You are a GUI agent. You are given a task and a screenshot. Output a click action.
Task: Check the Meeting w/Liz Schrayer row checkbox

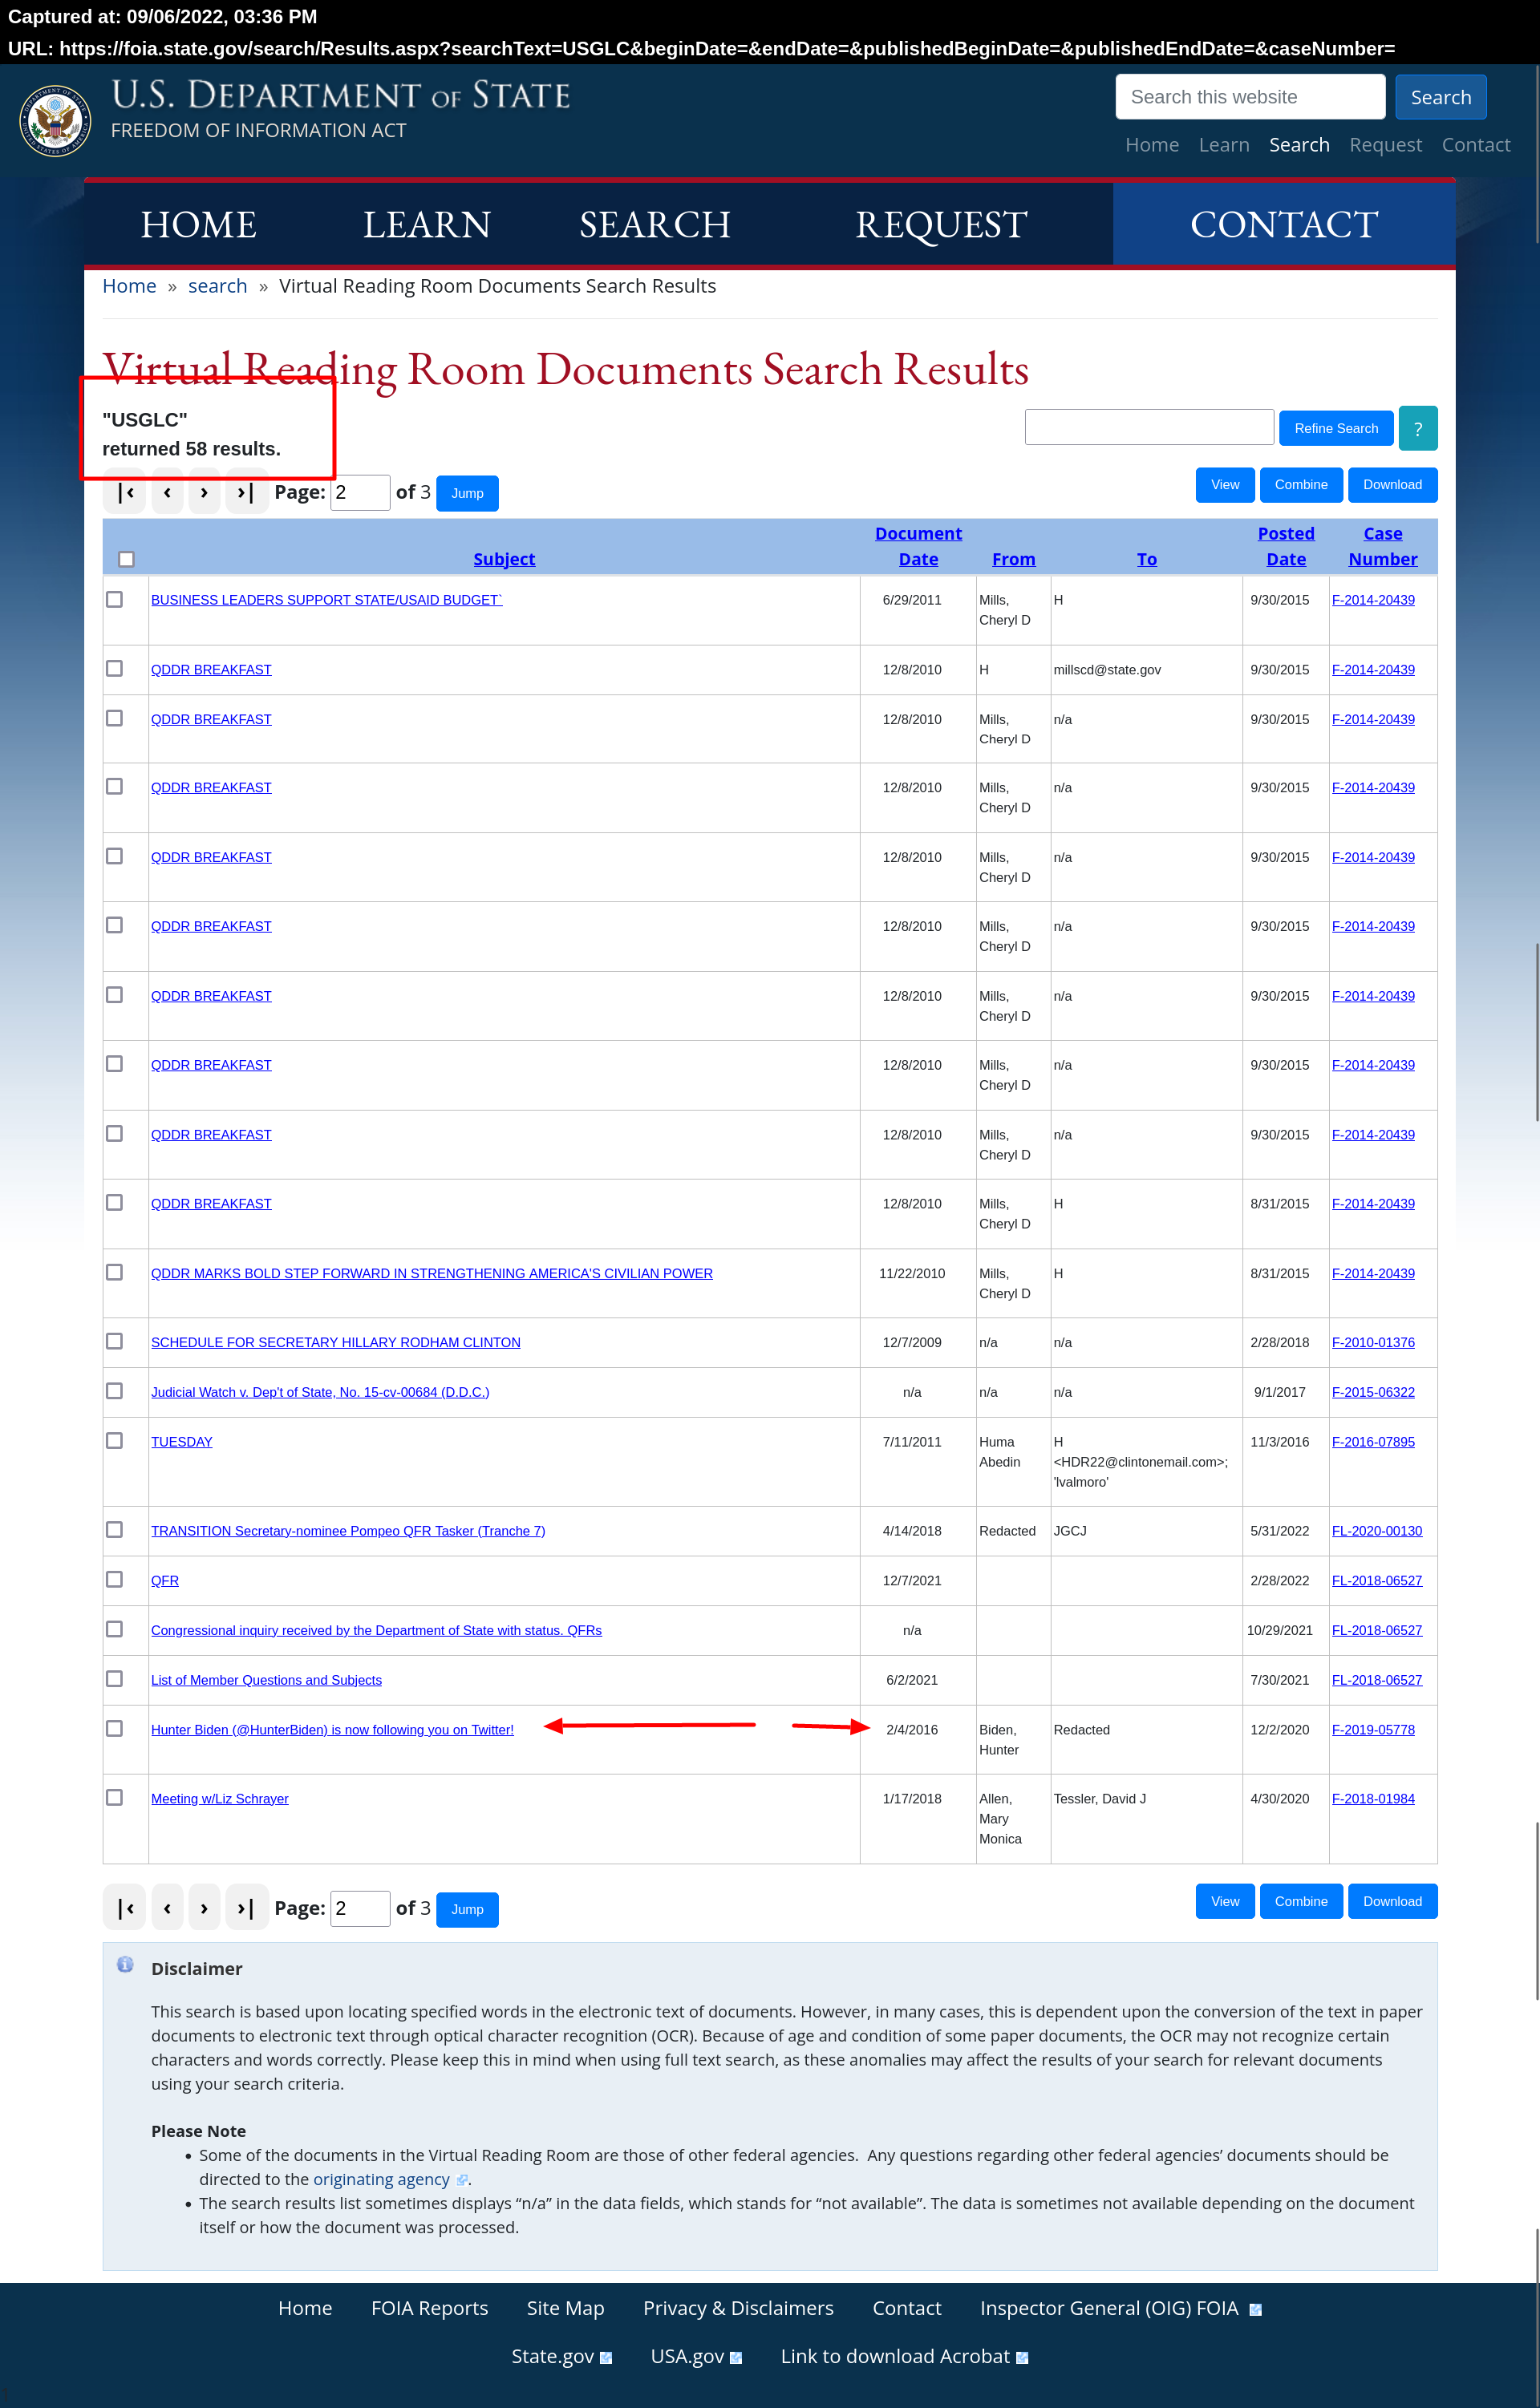[114, 1797]
